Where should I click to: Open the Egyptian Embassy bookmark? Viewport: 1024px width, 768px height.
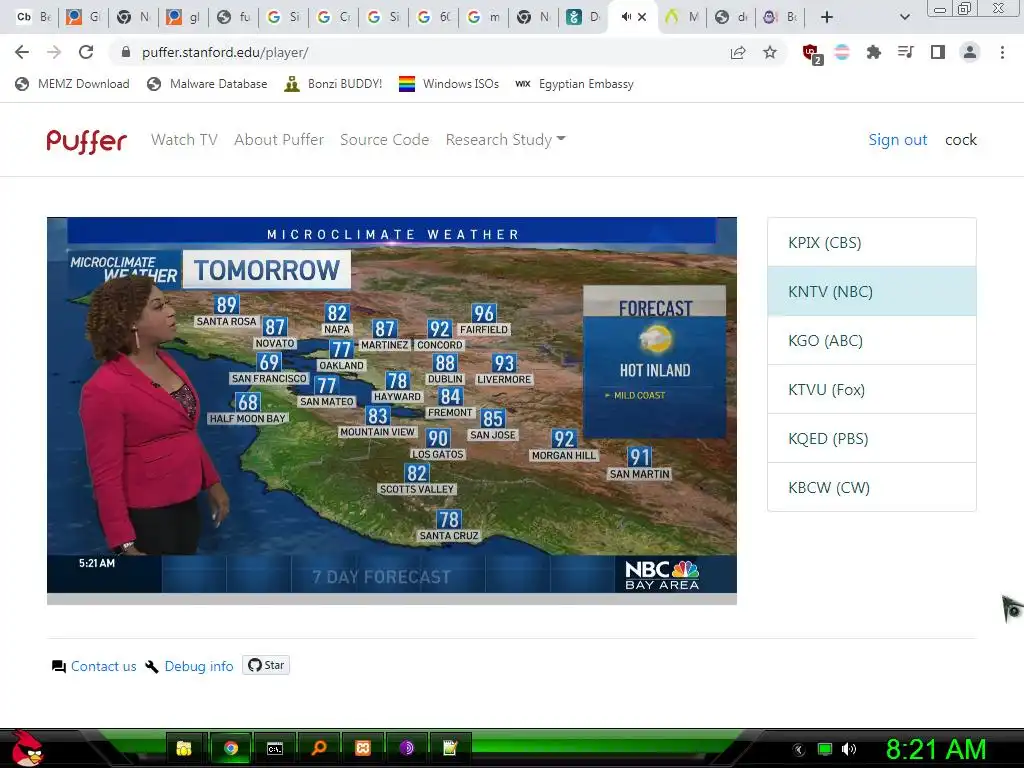pos(574,84)
